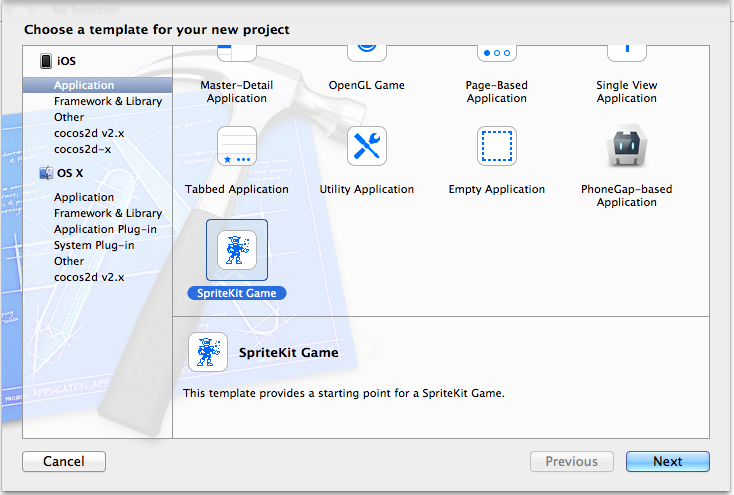Choose iOS cocos2d v2.x templates
The height and width of the screenshot is (495, 734).
pos(89,133)
